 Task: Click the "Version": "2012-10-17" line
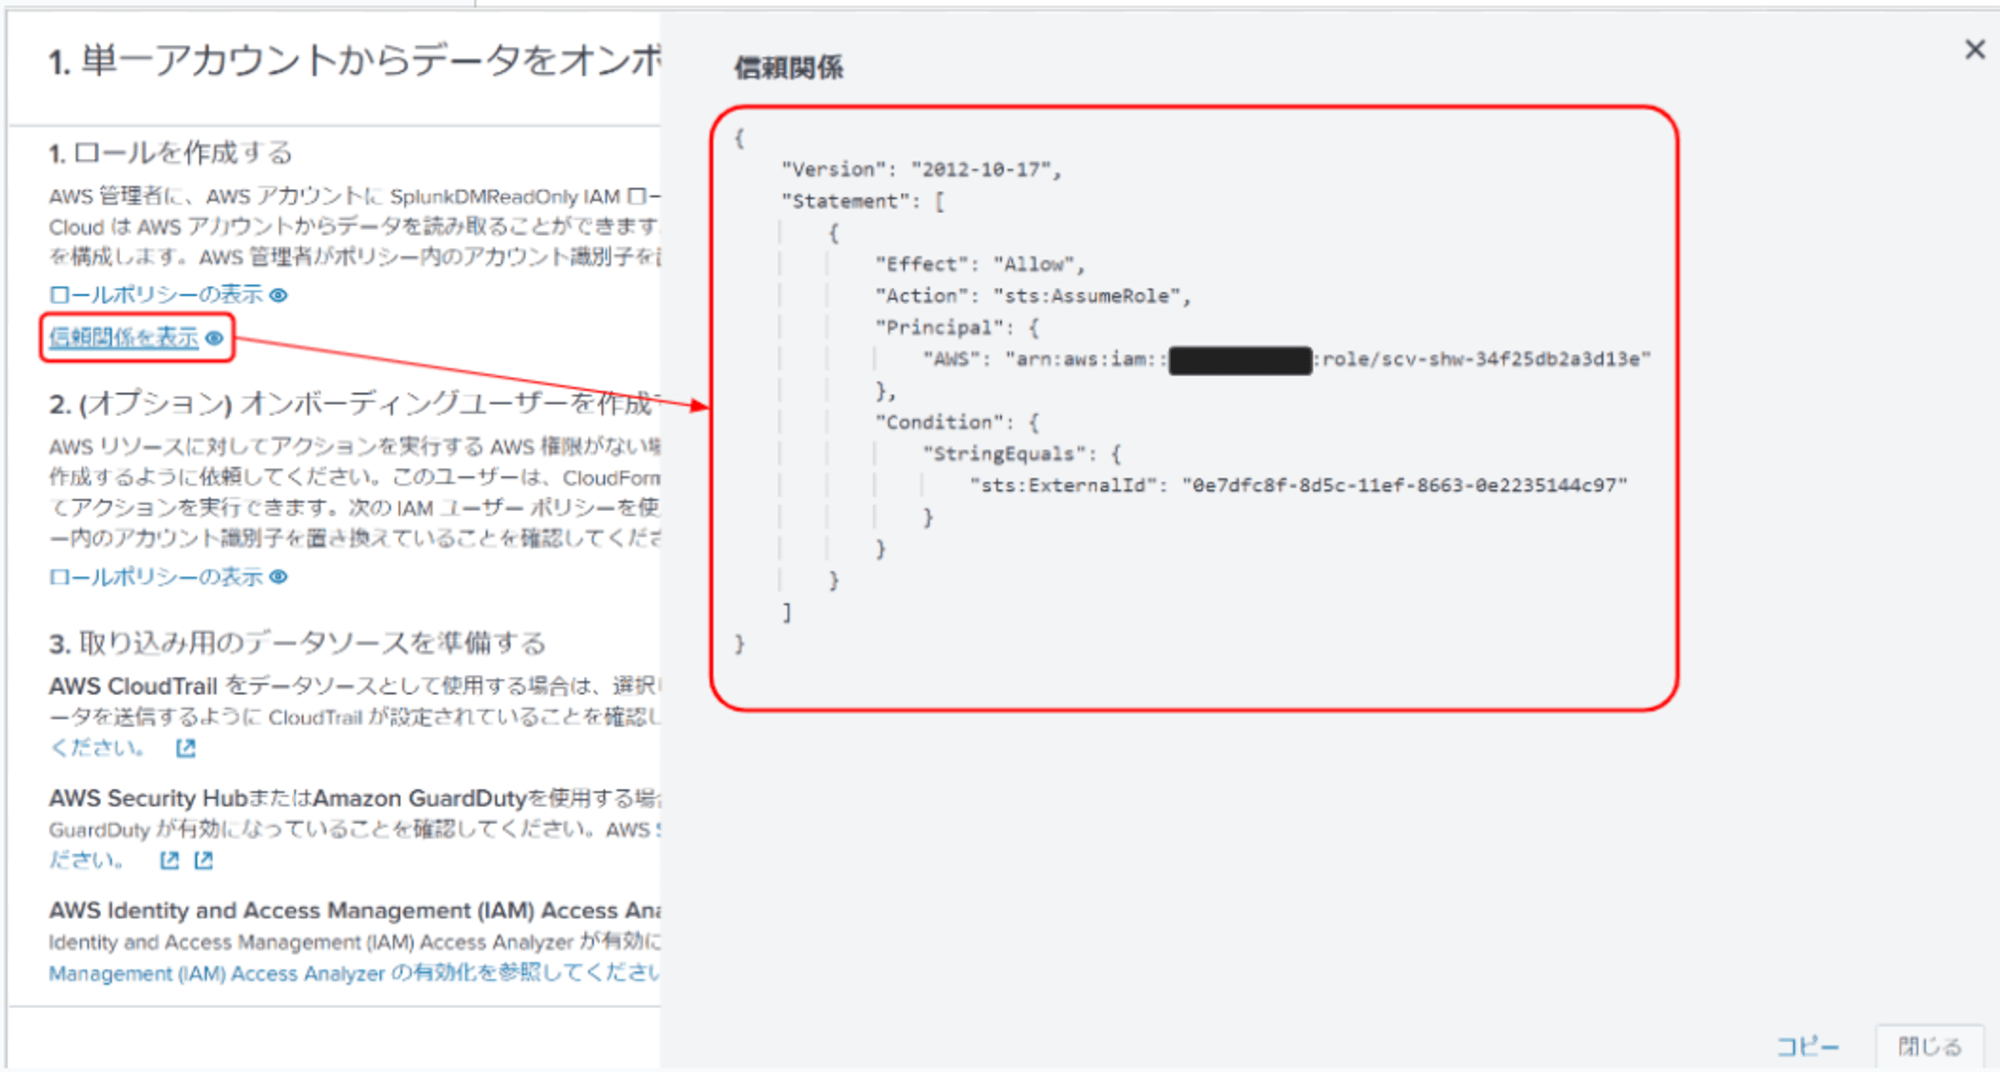click(x=921, y=170)
